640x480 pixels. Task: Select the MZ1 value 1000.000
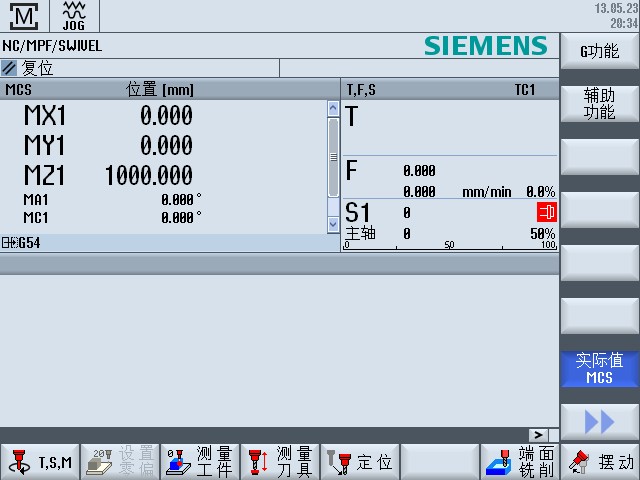(149, 176)
